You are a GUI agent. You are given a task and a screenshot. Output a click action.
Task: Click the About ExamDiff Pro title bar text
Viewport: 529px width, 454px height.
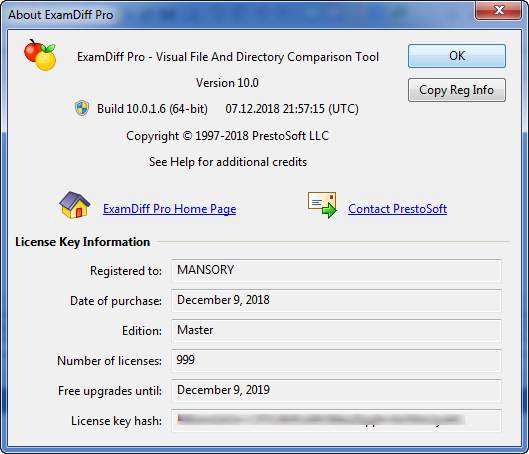coord(61,15)
